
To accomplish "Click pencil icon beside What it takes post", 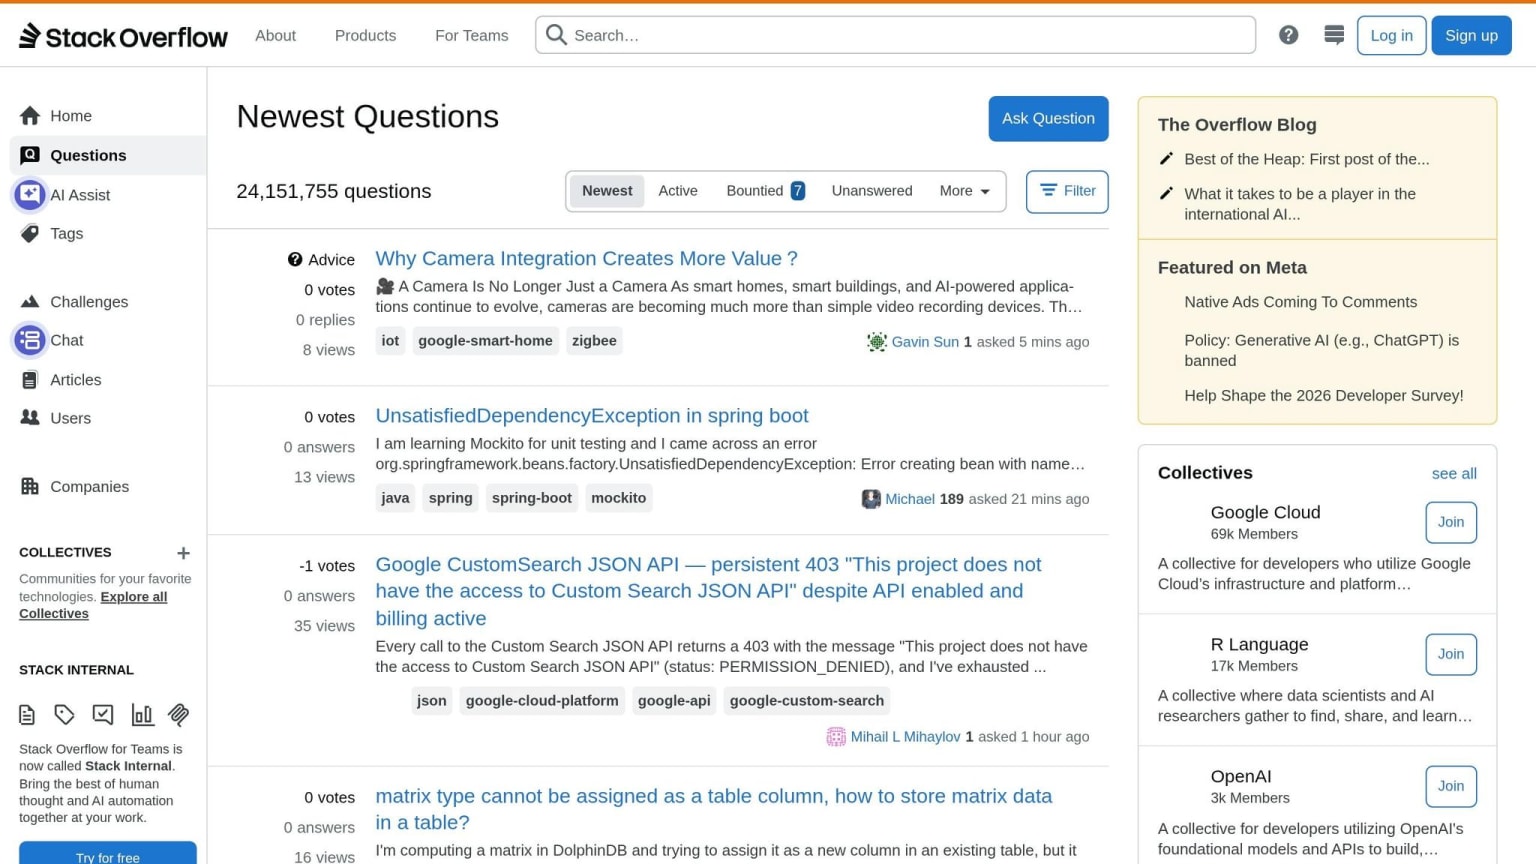I will [1166, 193].
